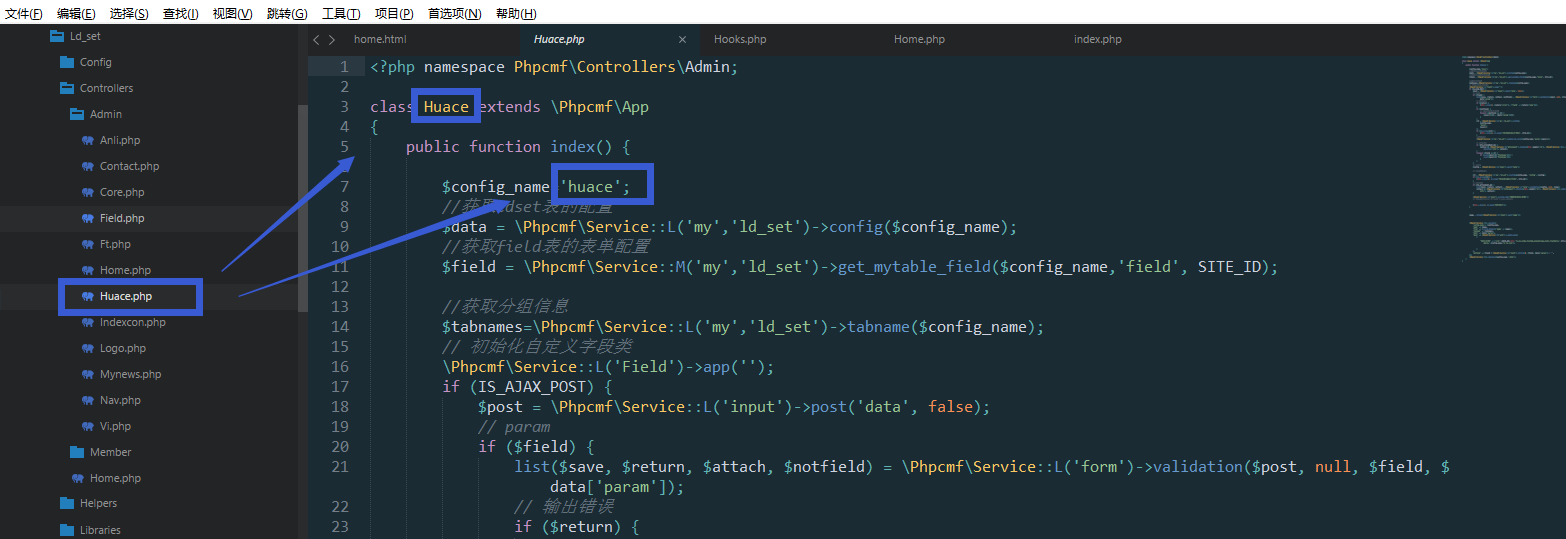Open Mynews.php from the sidebar
This screenshot has height=539, width=1566.
pyautogui.click(x=130, y=374)
